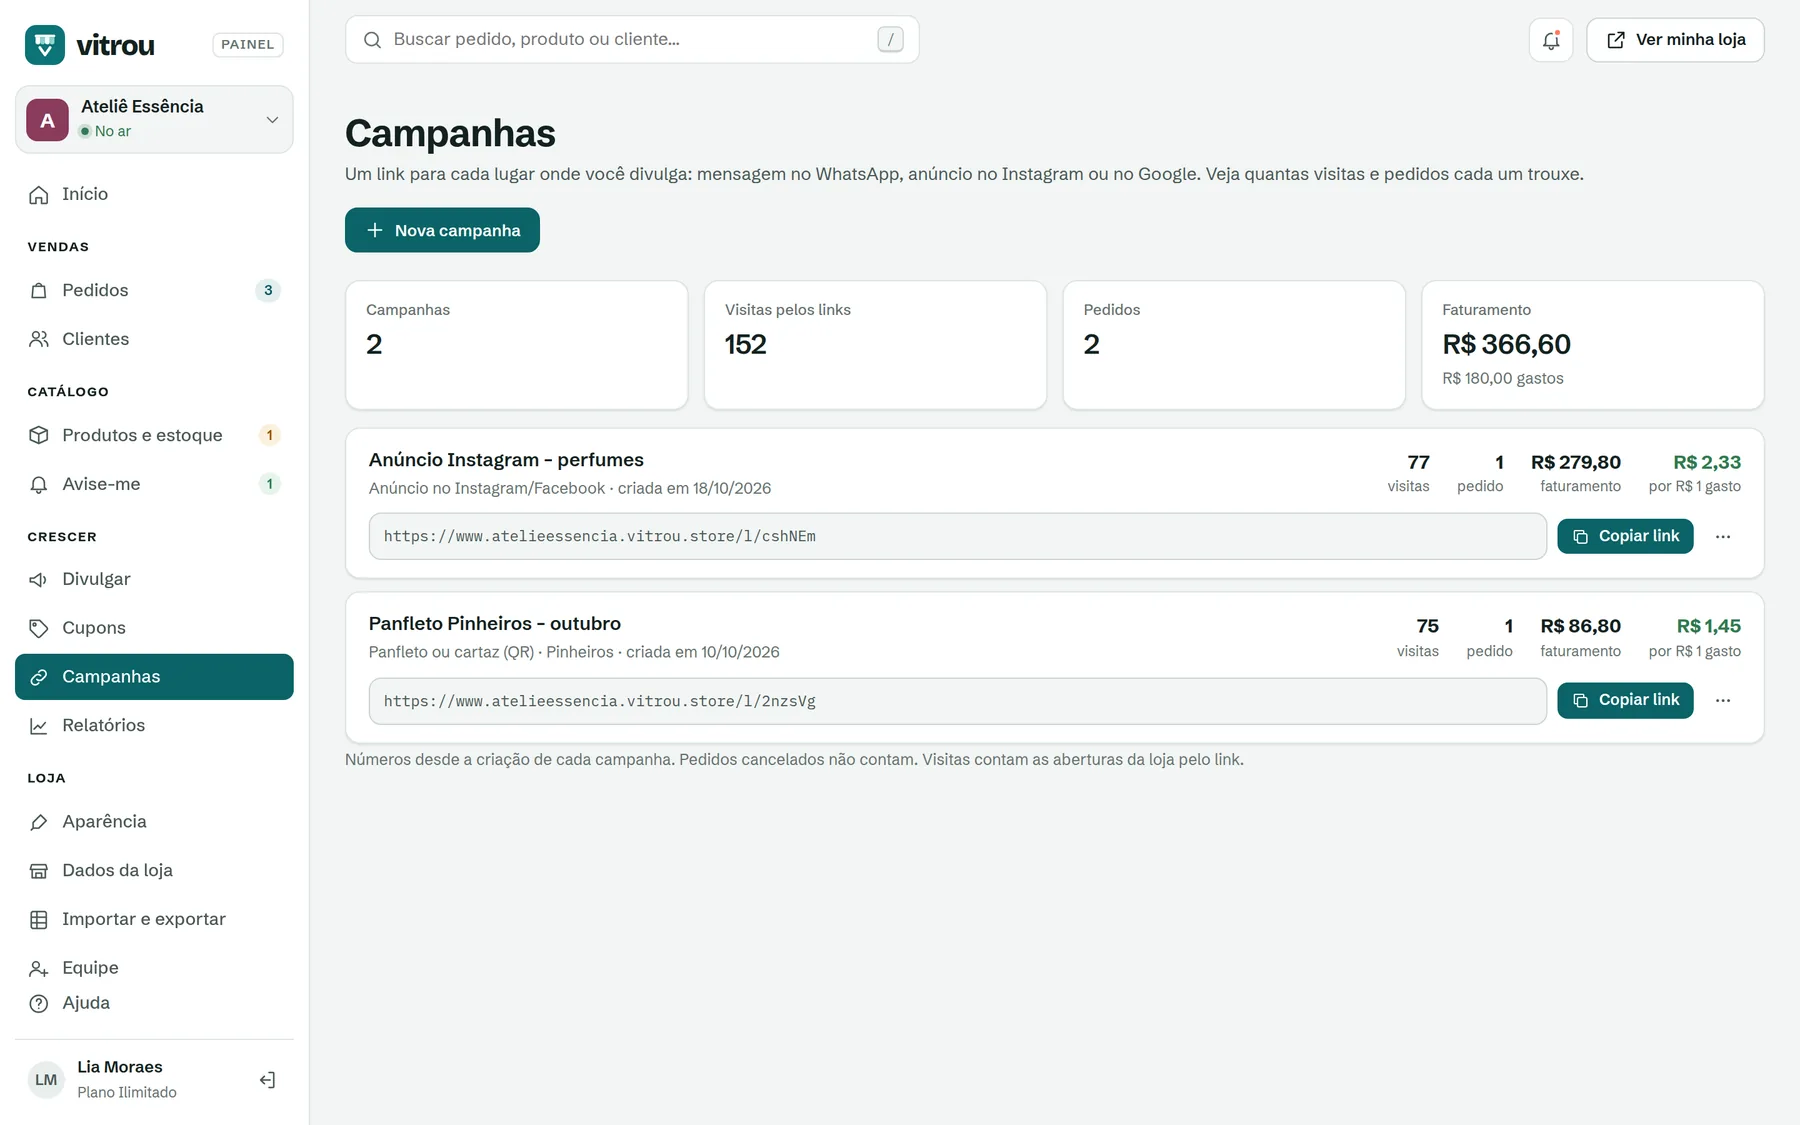Copy link for Anúncio Instagram campaign
The image size is (1800, 1125).
(x=1625, y=536)
